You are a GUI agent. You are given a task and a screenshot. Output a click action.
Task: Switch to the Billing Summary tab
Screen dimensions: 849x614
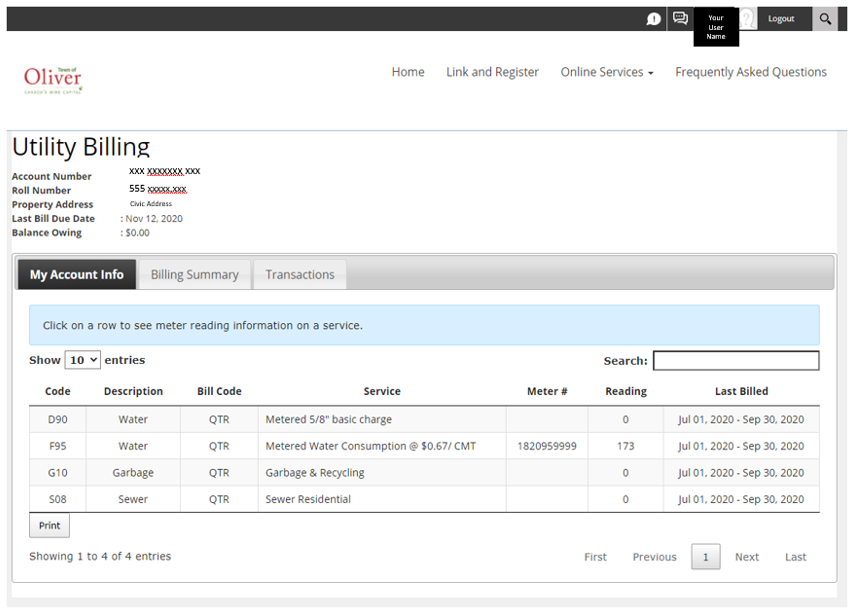(195, 275)
